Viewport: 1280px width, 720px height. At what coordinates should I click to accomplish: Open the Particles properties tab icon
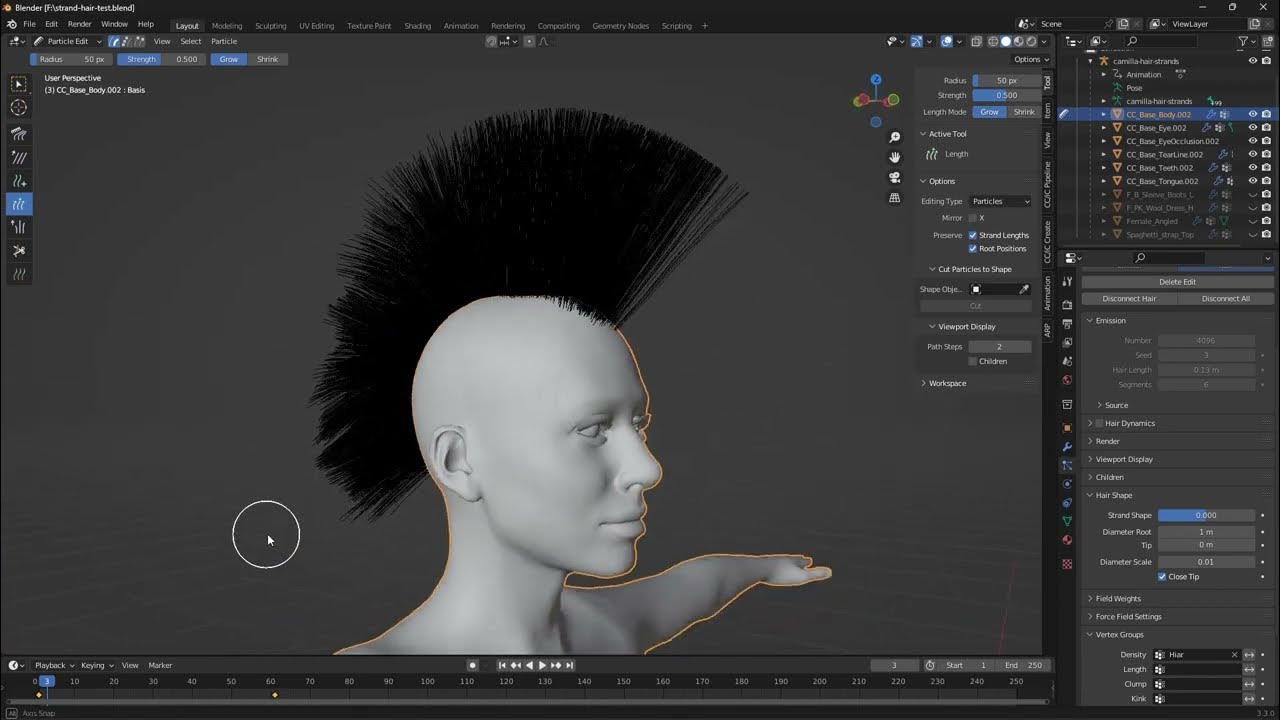(1067, 465)
